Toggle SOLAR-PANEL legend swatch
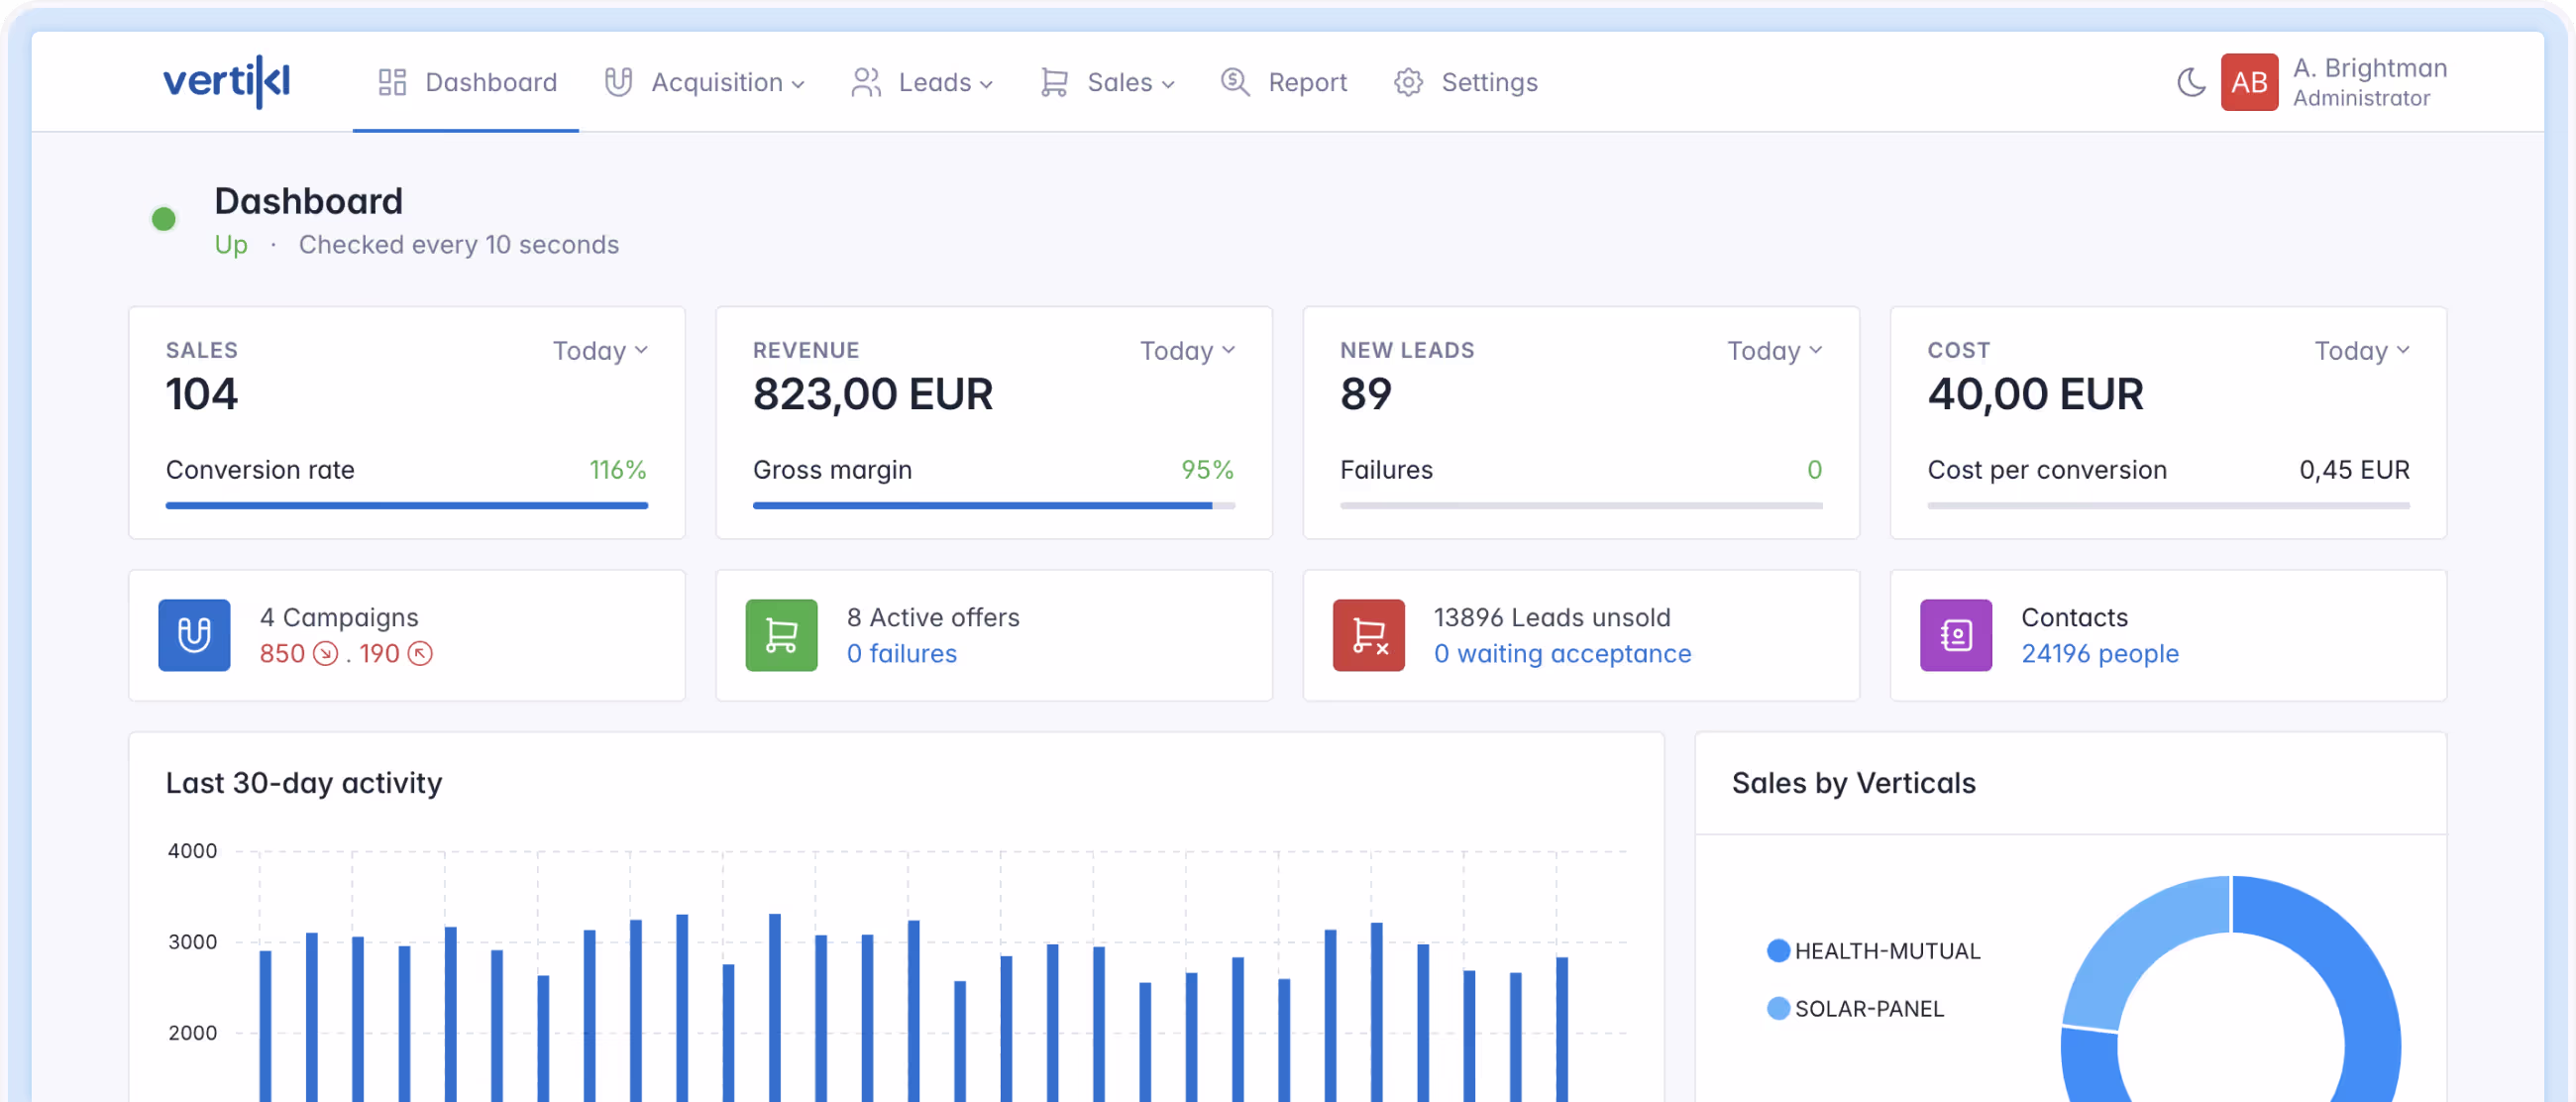 pyautogui.click(x=1778, y=1009)
